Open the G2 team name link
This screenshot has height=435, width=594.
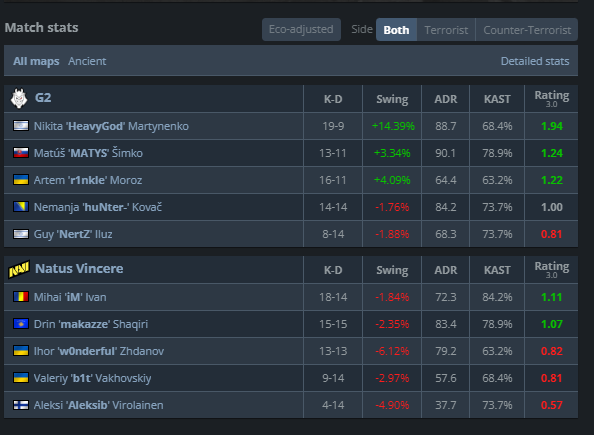click(43, 98)
